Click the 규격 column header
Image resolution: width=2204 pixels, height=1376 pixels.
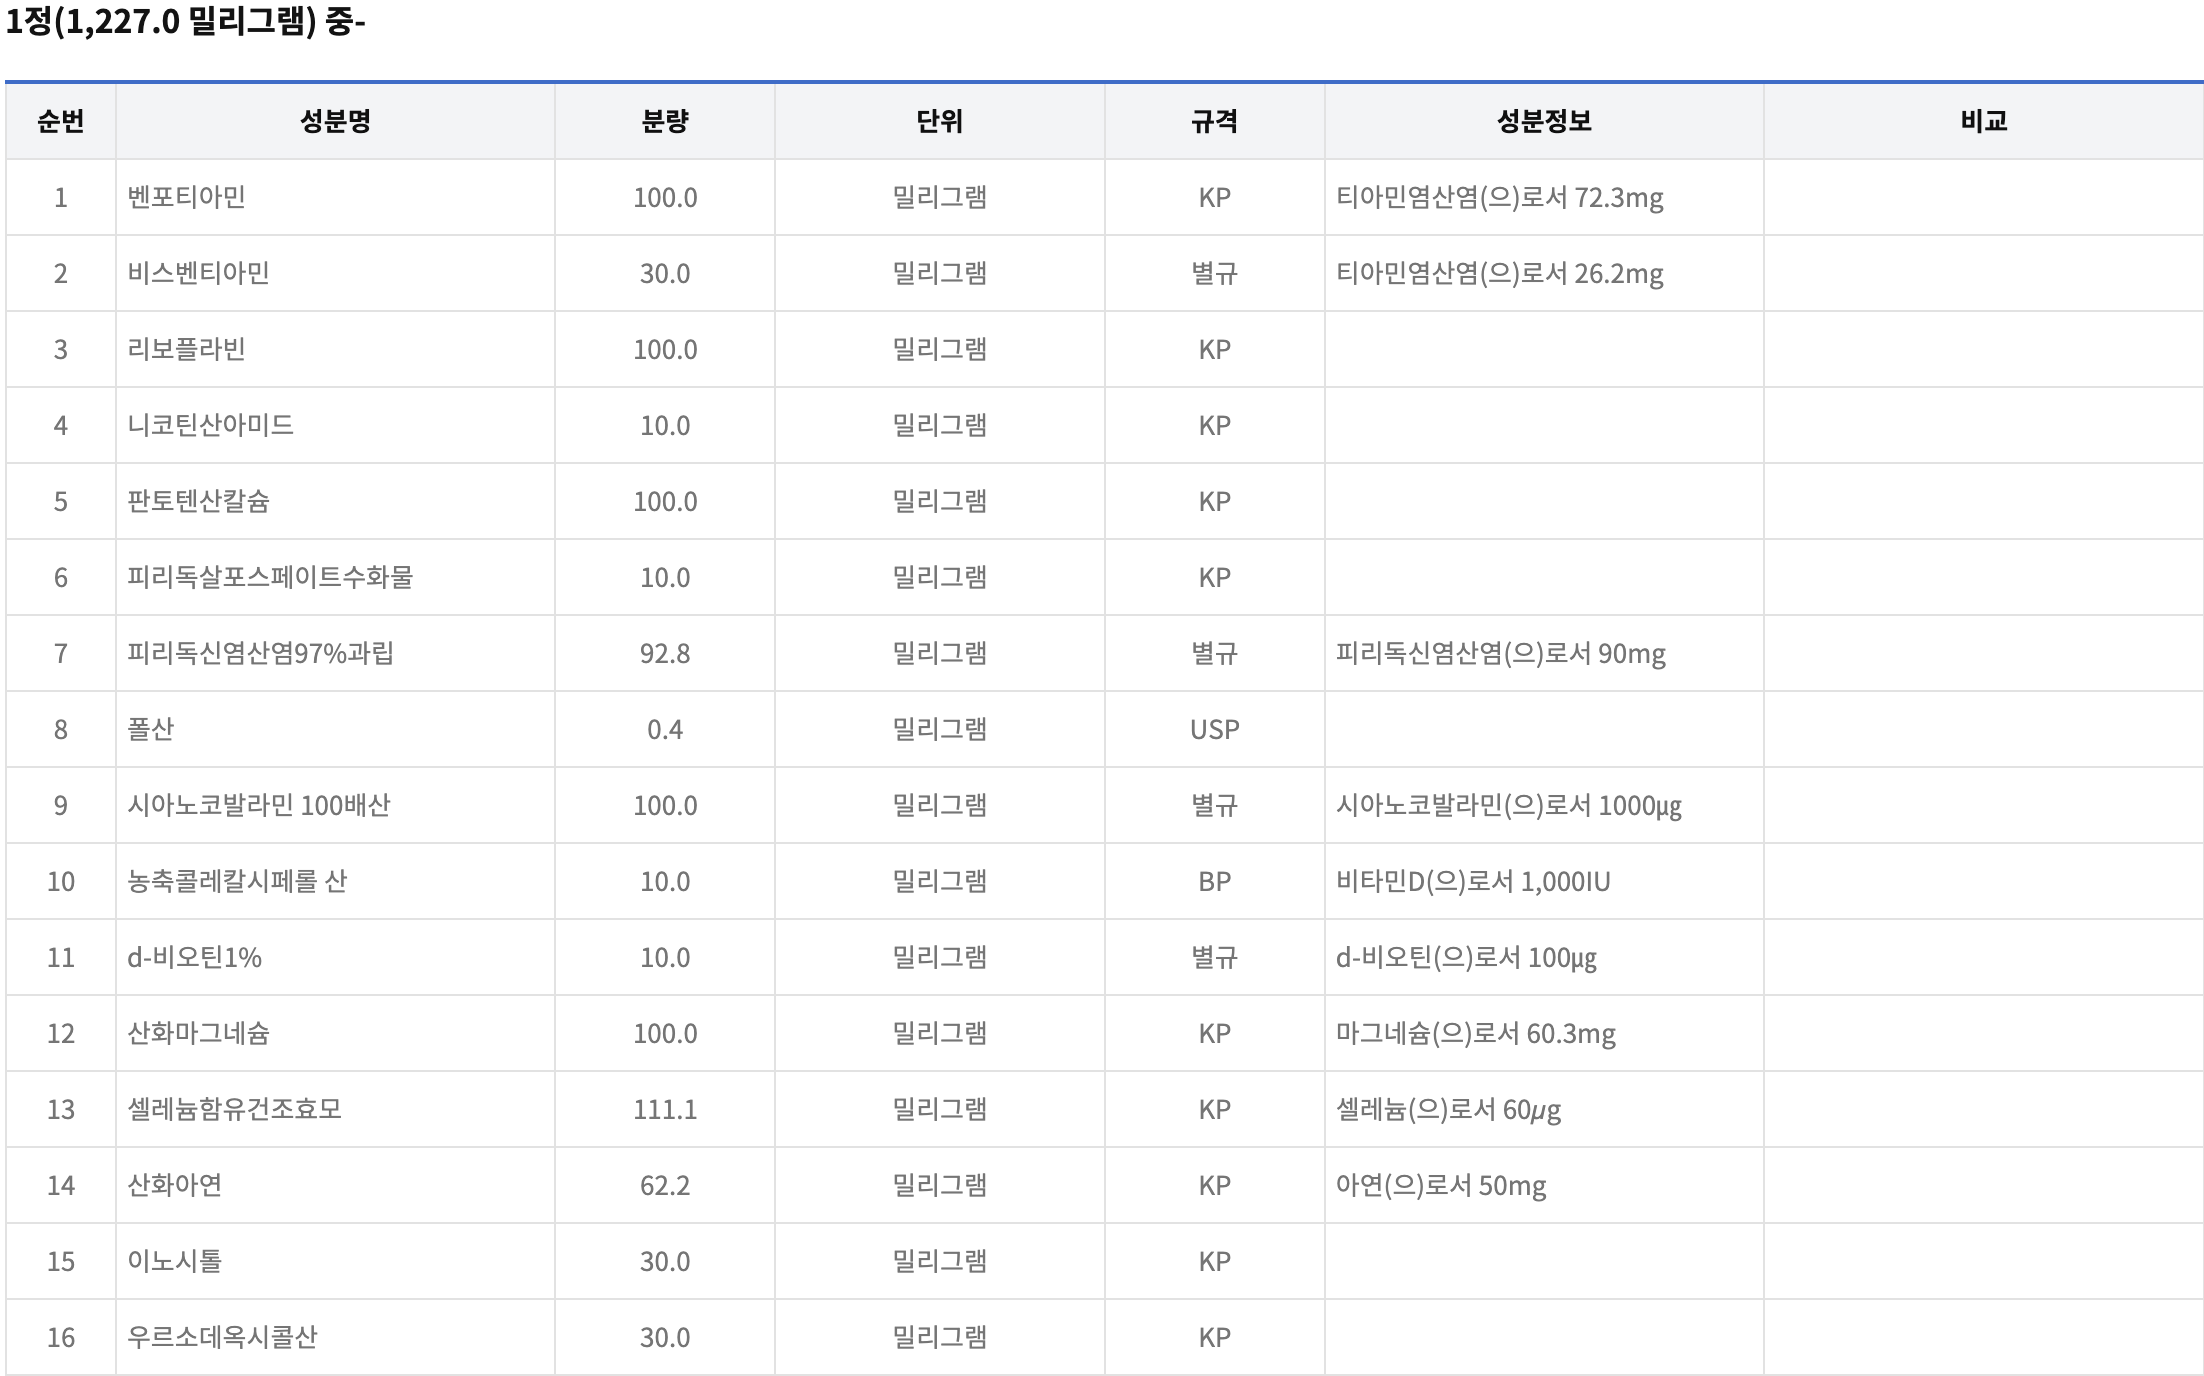point(1213,121)
